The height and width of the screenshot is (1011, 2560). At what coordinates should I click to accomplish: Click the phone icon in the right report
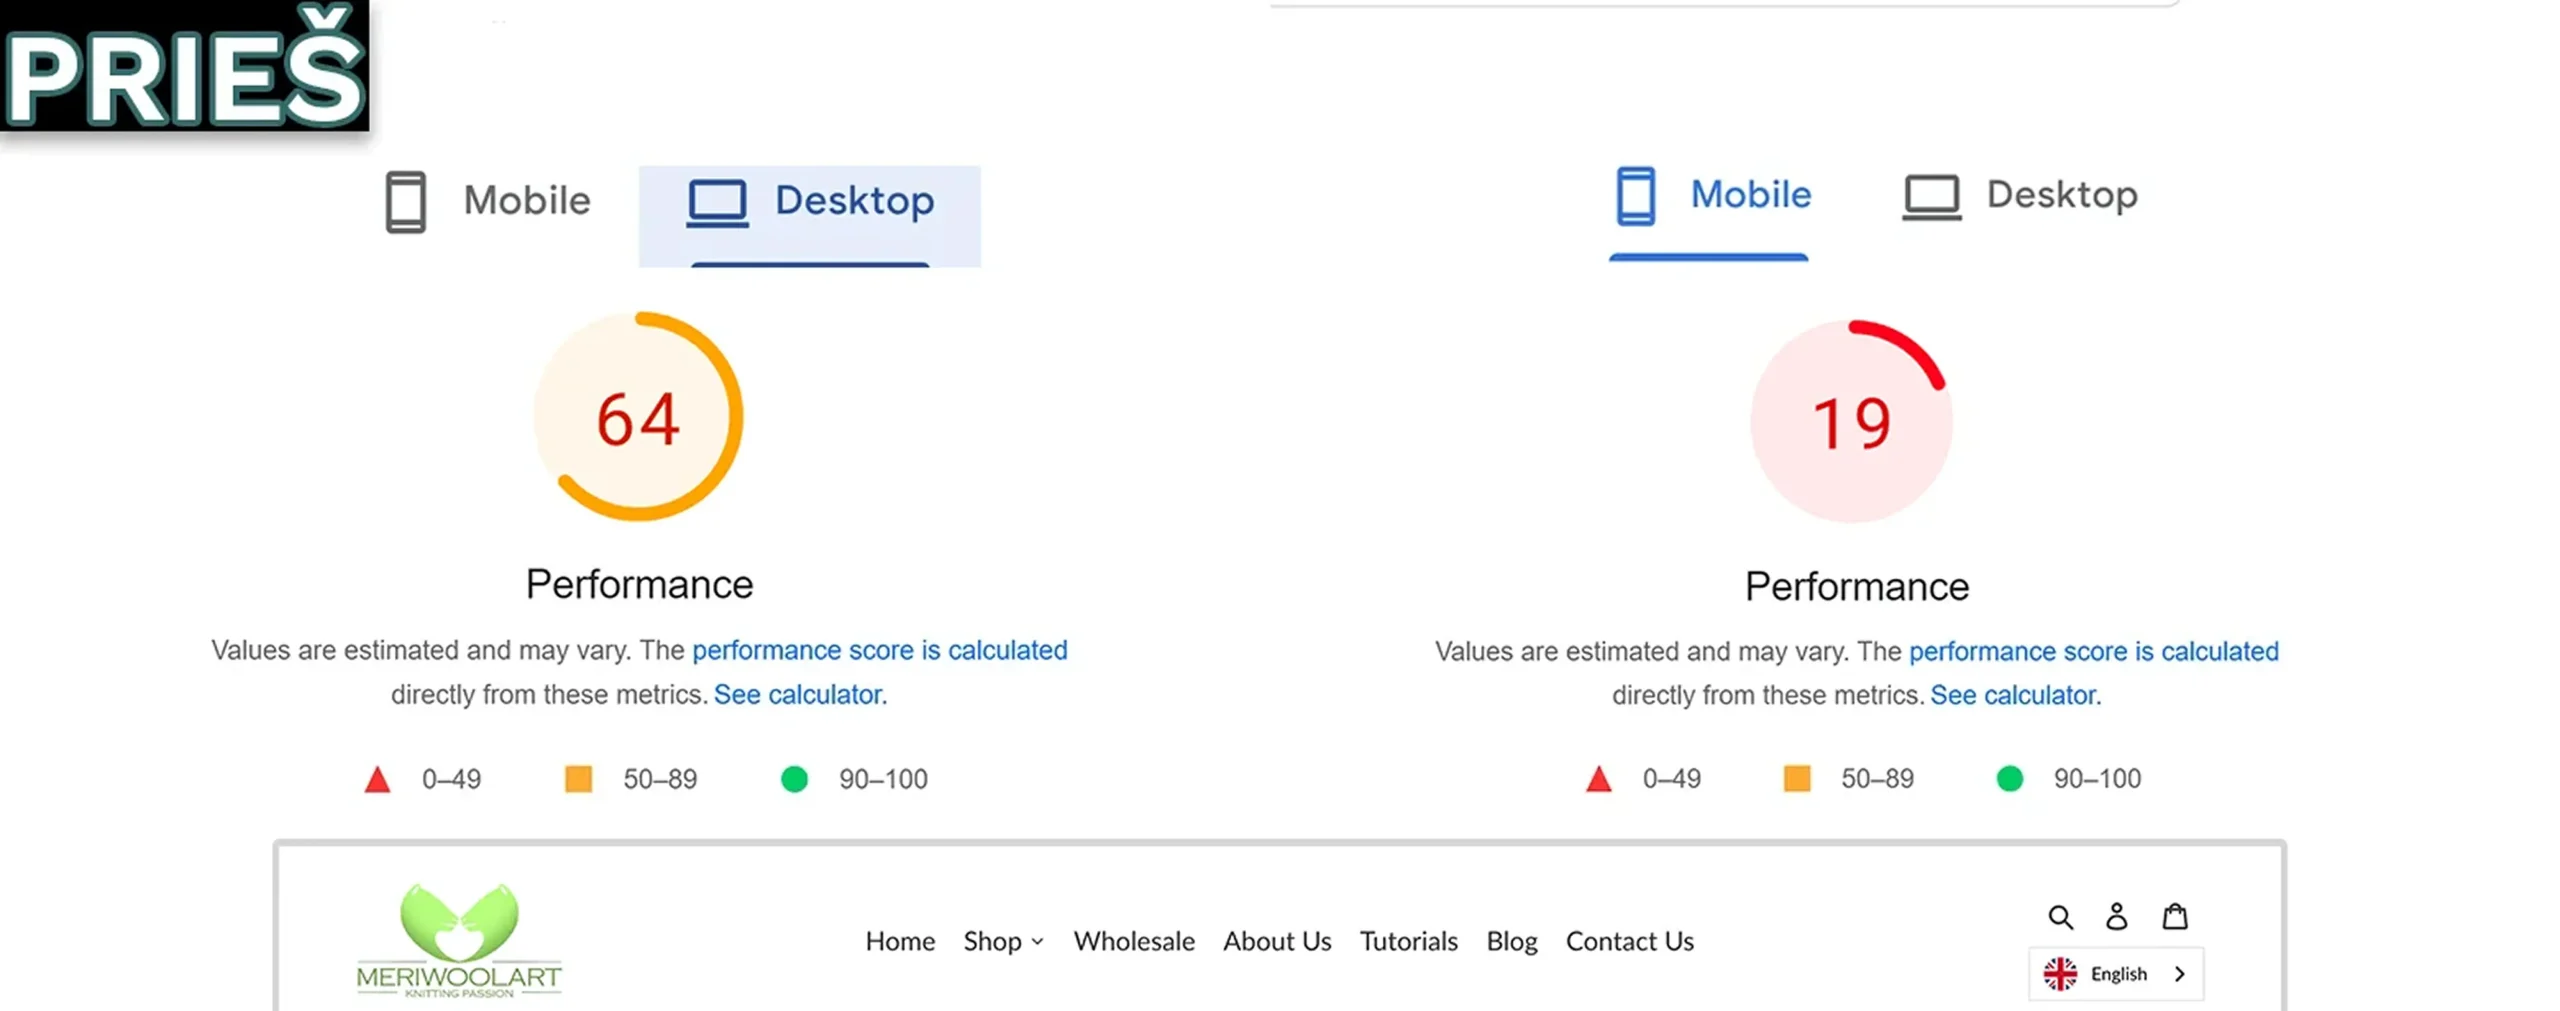(x=1636, y=196)
